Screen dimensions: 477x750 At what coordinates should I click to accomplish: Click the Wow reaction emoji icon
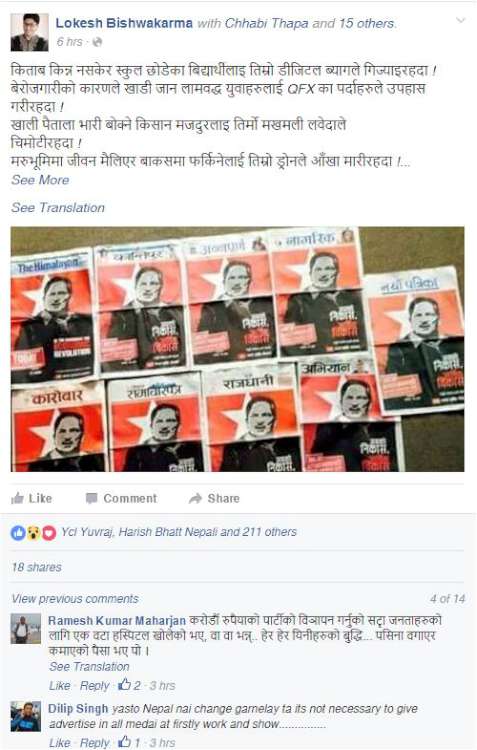[x=33, y=532]
